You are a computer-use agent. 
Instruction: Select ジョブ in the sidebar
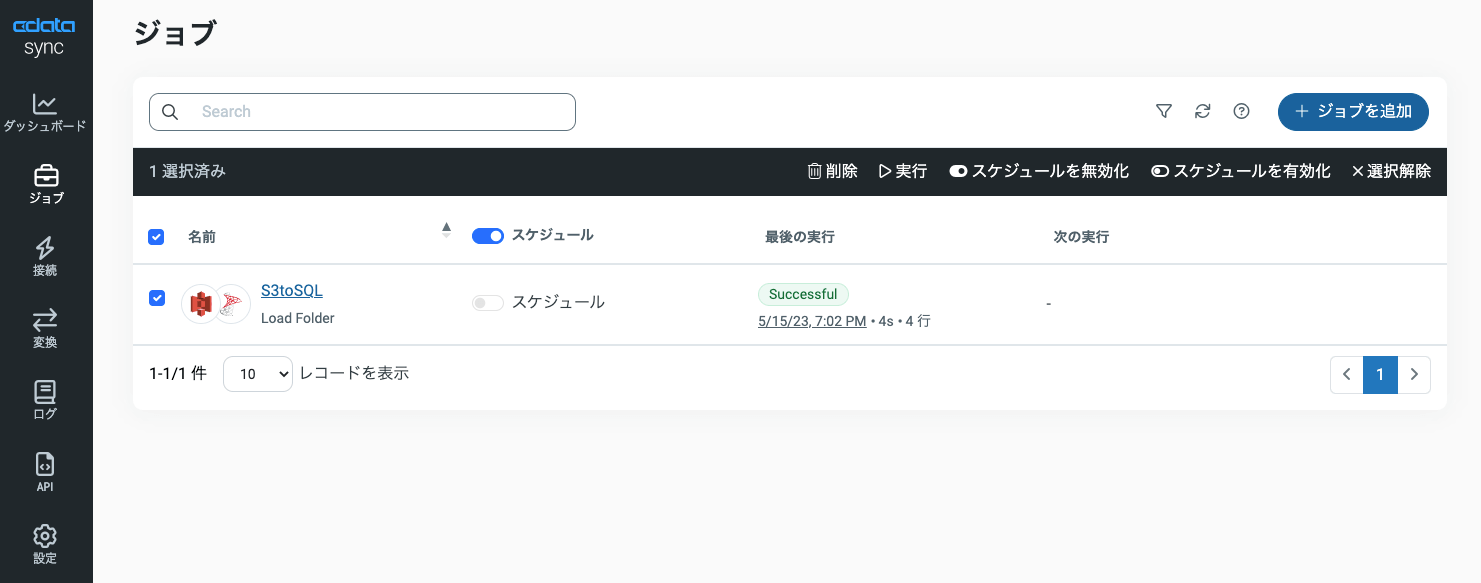[45, 184]
